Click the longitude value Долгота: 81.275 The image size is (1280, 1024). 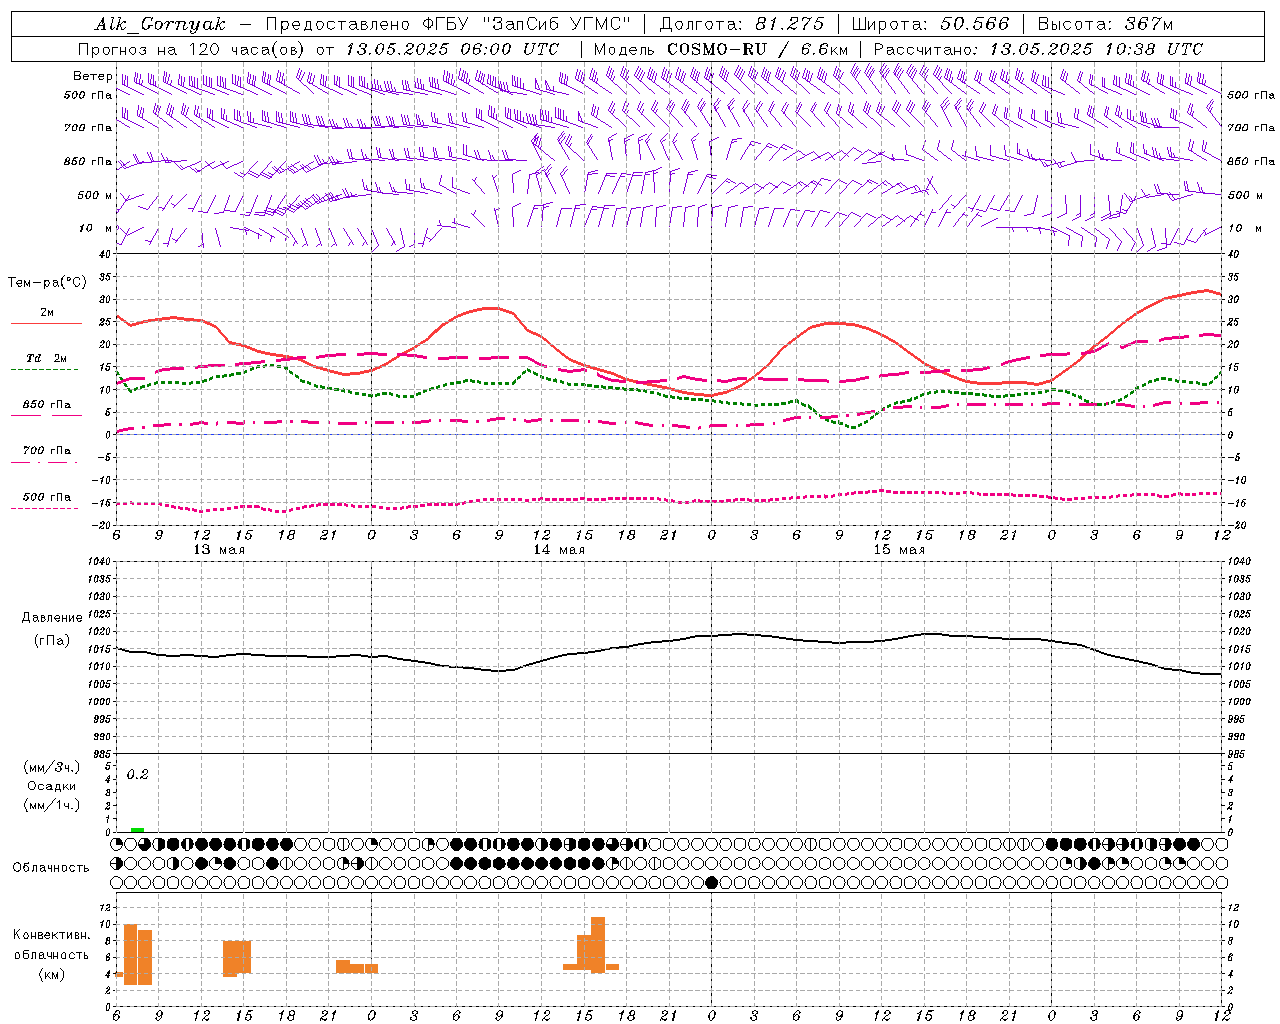click(742, 24)
